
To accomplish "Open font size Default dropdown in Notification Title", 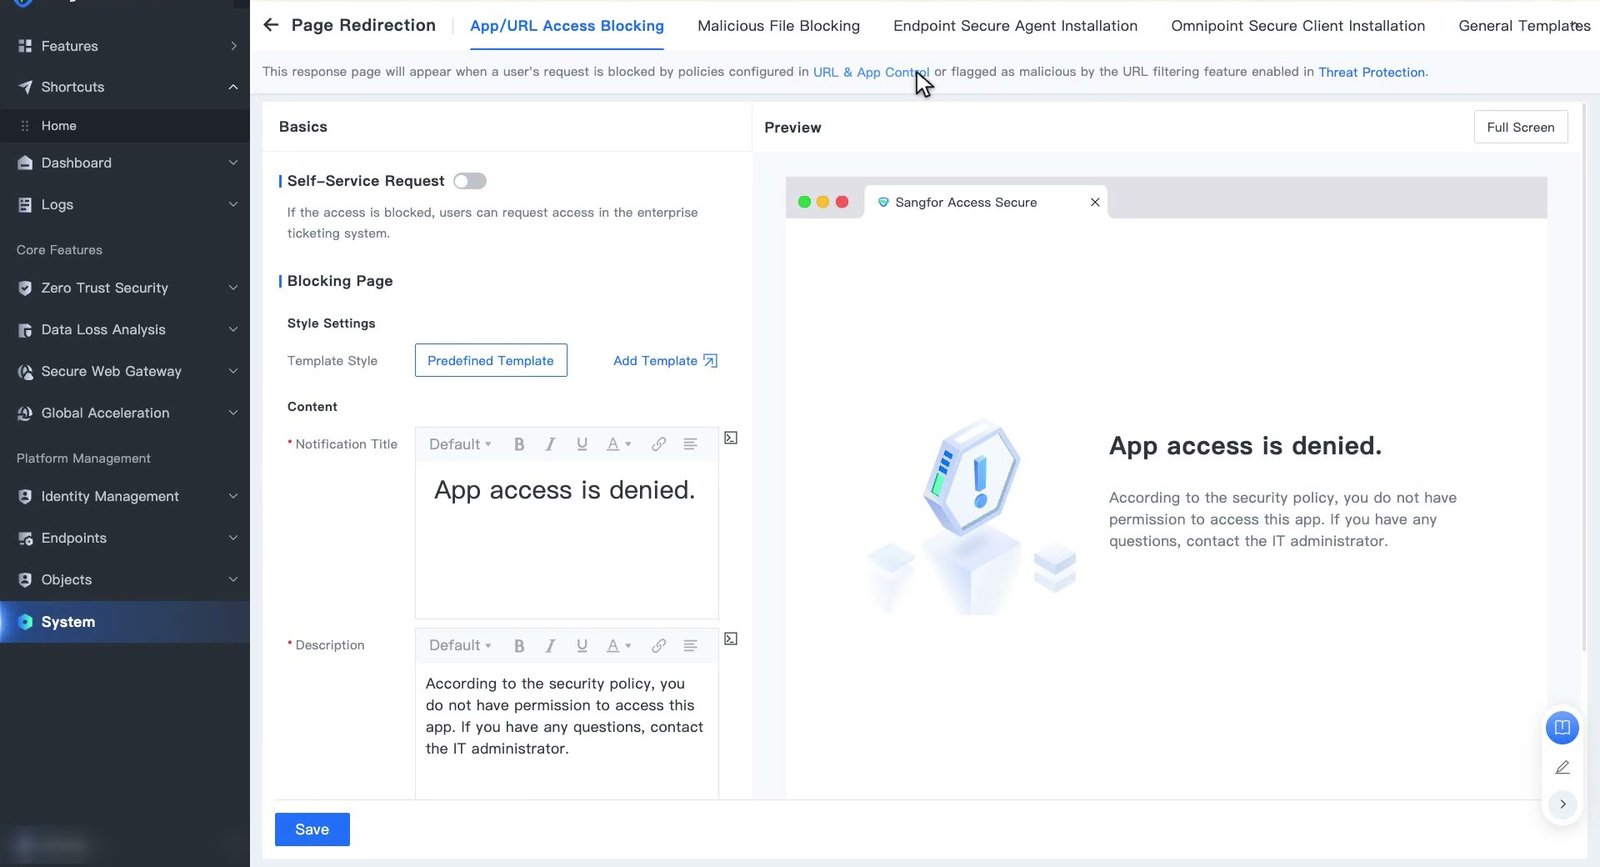I will point(460,444).
